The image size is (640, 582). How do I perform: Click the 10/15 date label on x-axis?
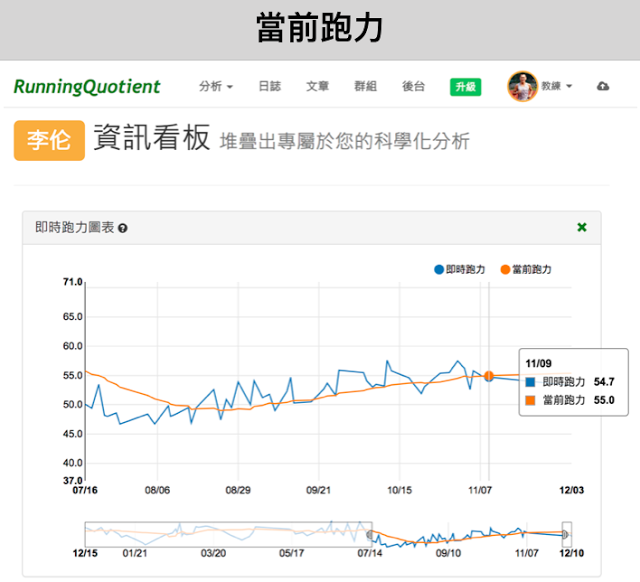click(399, 490)
